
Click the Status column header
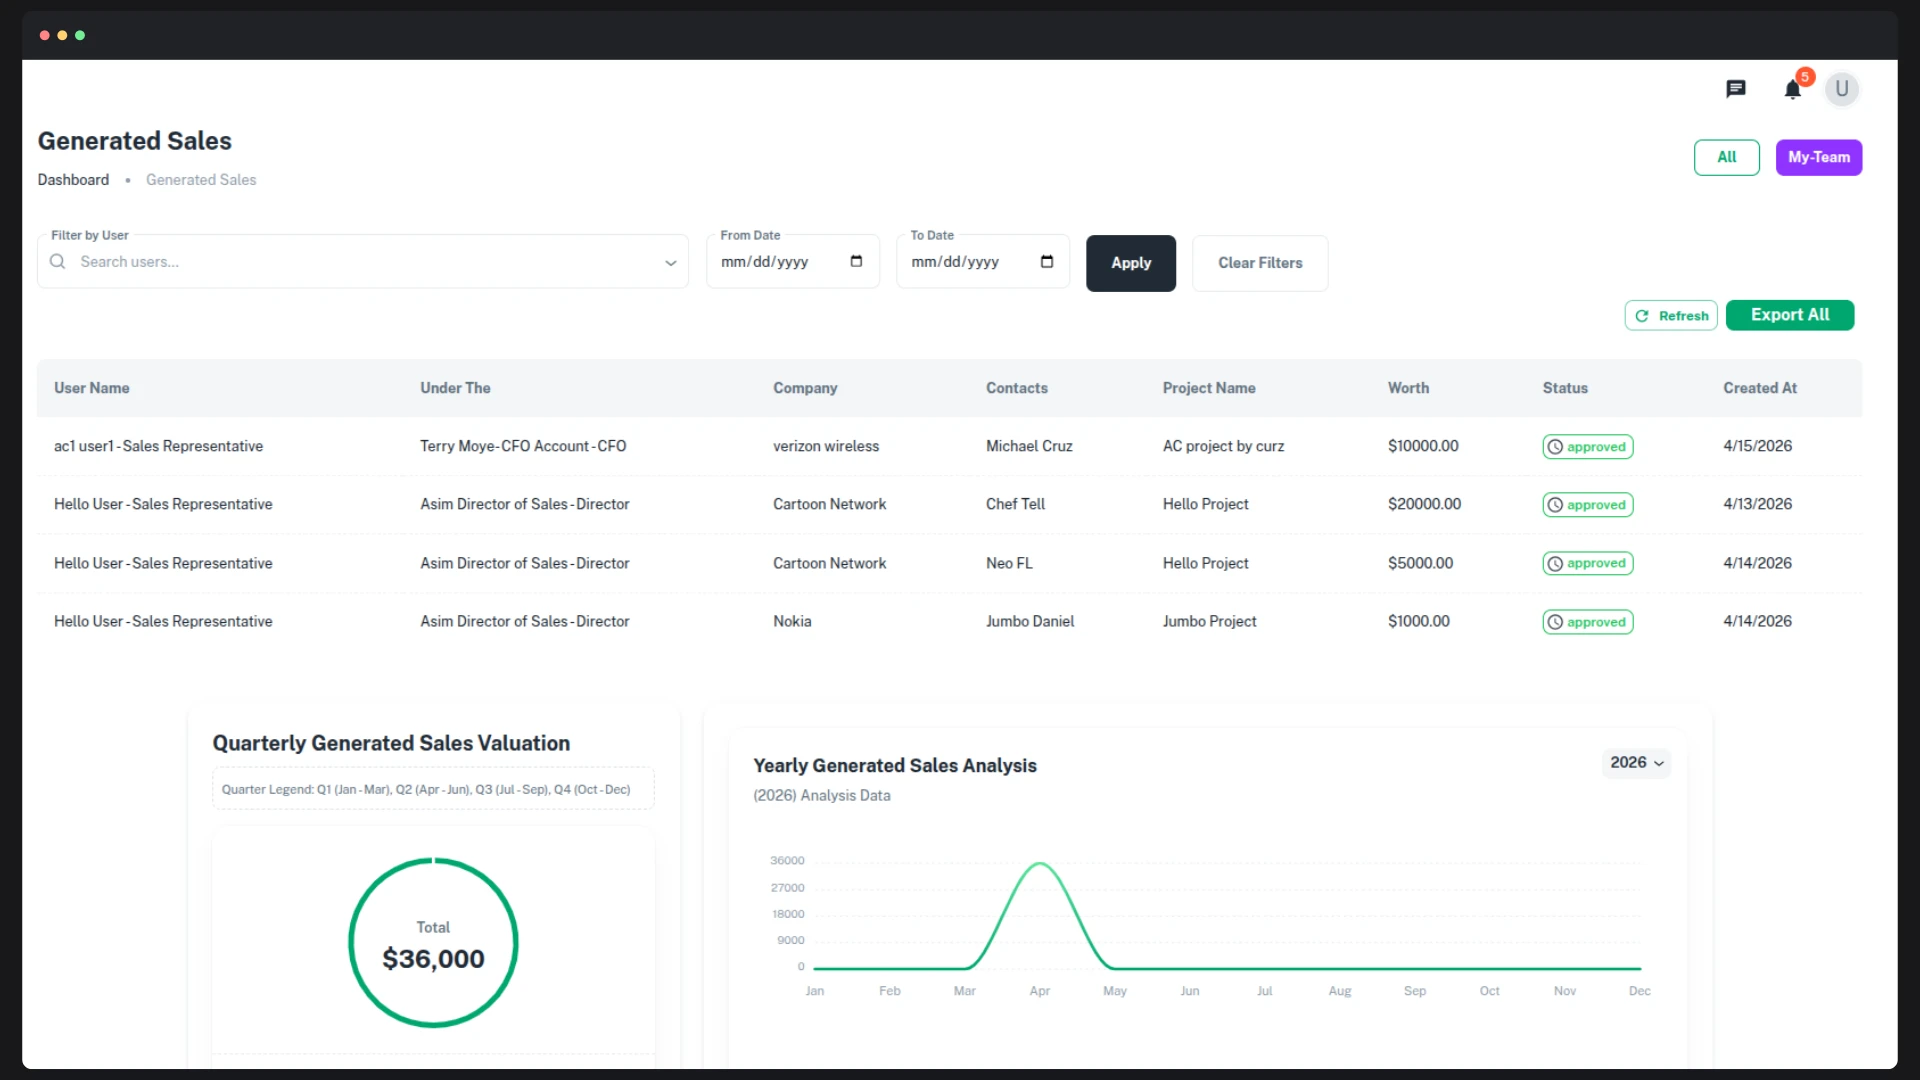point(1565,388)
